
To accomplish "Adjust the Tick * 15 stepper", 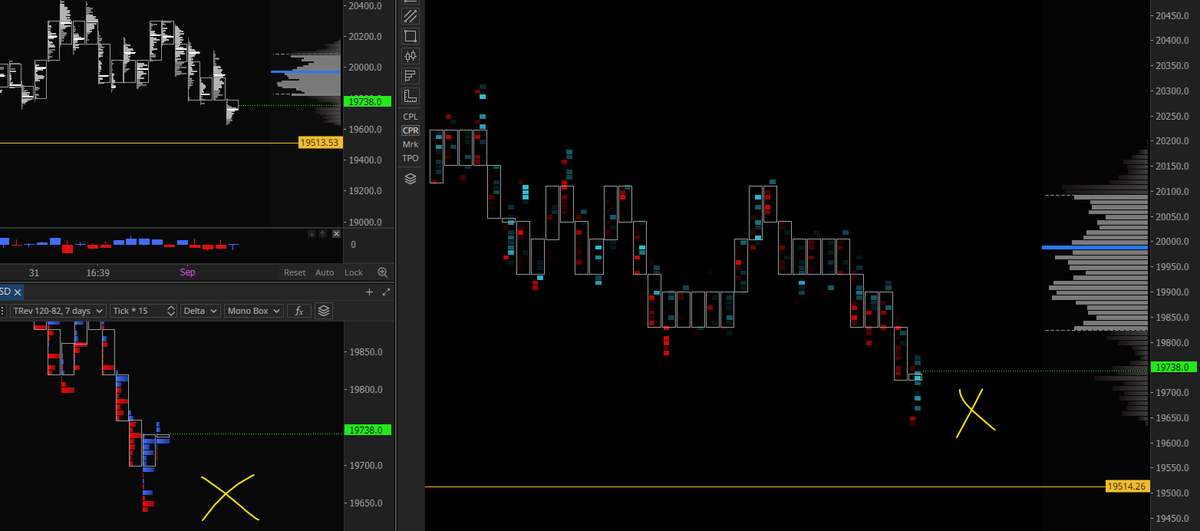I will [171, 311].
